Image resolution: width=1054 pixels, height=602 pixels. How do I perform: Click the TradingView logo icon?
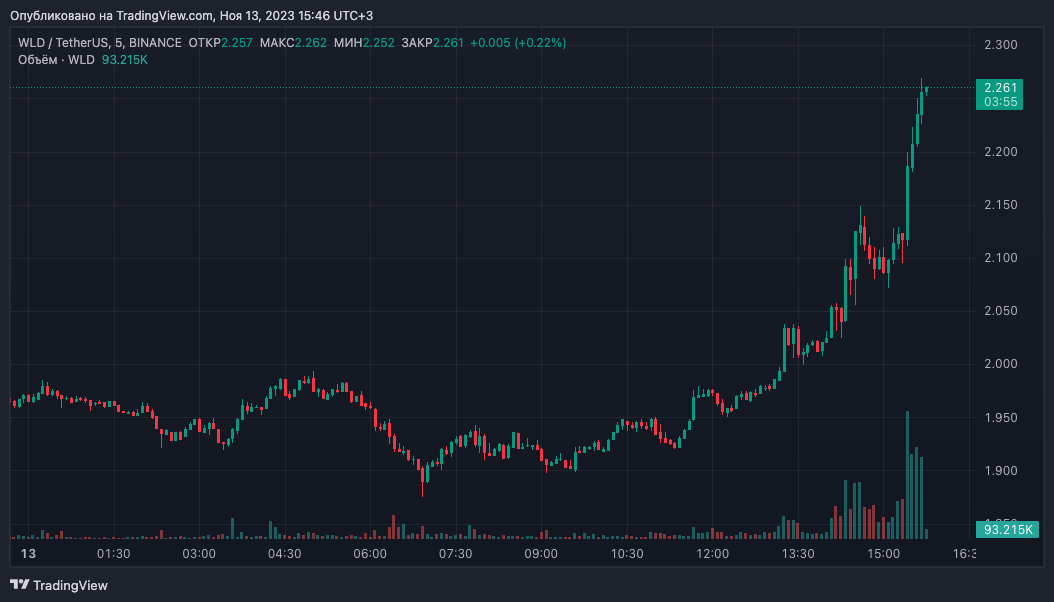[x=19, y=585]
